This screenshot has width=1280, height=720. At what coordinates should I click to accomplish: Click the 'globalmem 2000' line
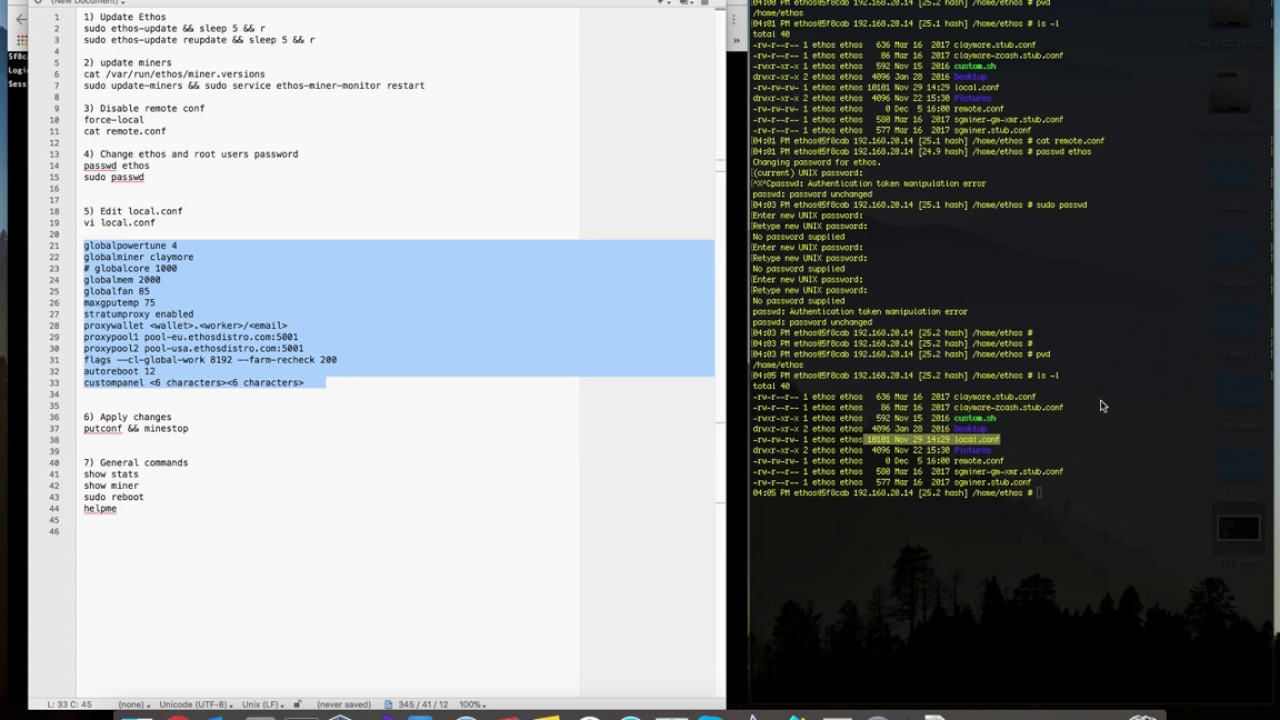click(x=122, y=280)
